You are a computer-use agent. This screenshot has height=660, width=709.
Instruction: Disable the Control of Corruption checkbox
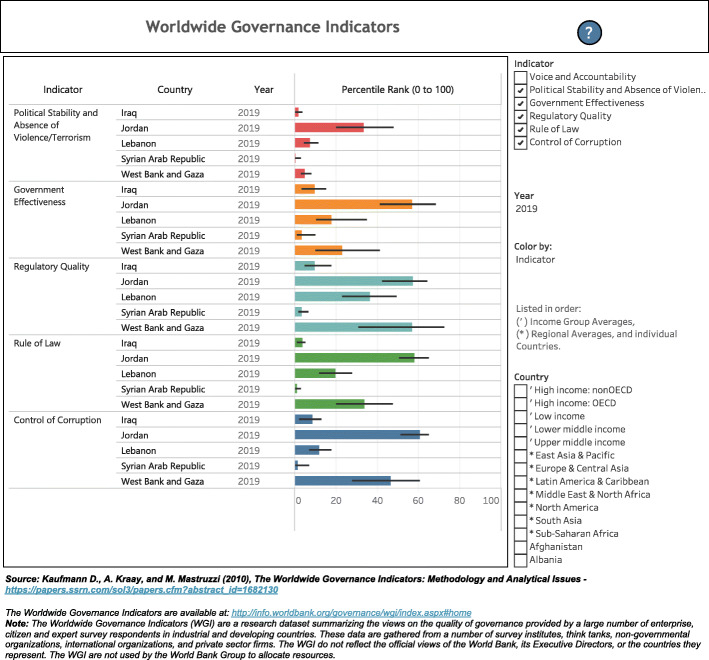520,142
